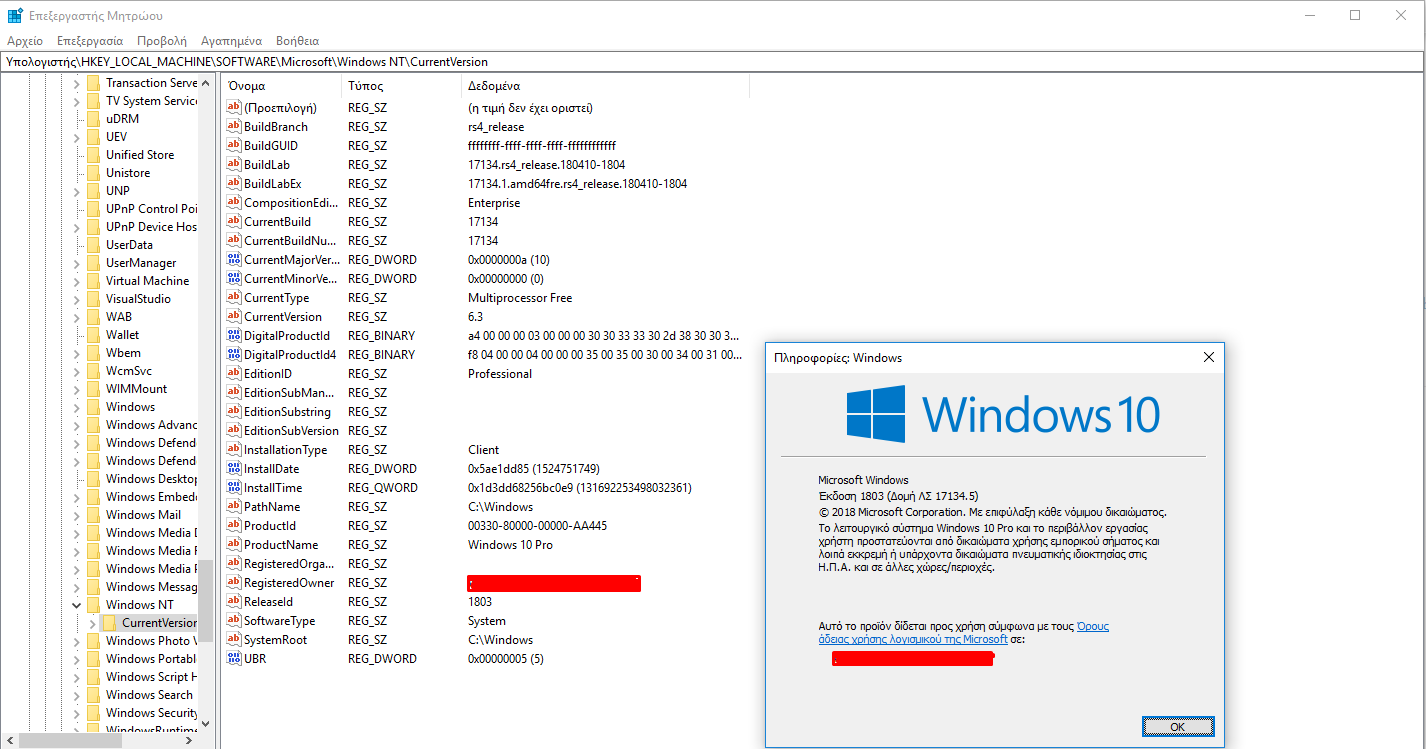Viewport: 1426px width, 749px height.
Task: Click the RegisteredOwner string value icon
Action: (x=234, y=583)
